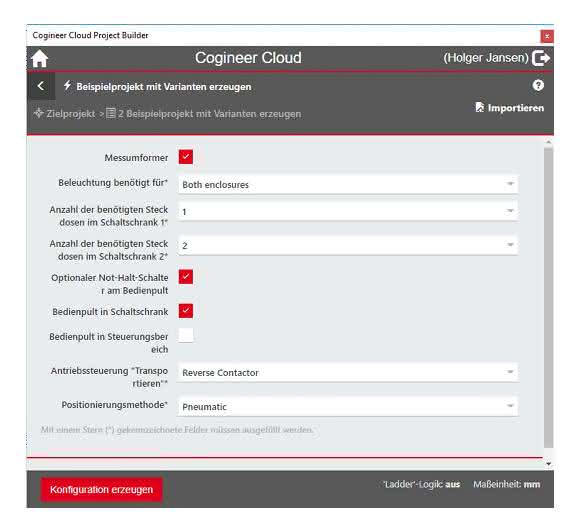Click the Cogineer Cloud header title
The height and width of the screenshot is (531, 580).
pyautogui.click(x=248, y=58)
